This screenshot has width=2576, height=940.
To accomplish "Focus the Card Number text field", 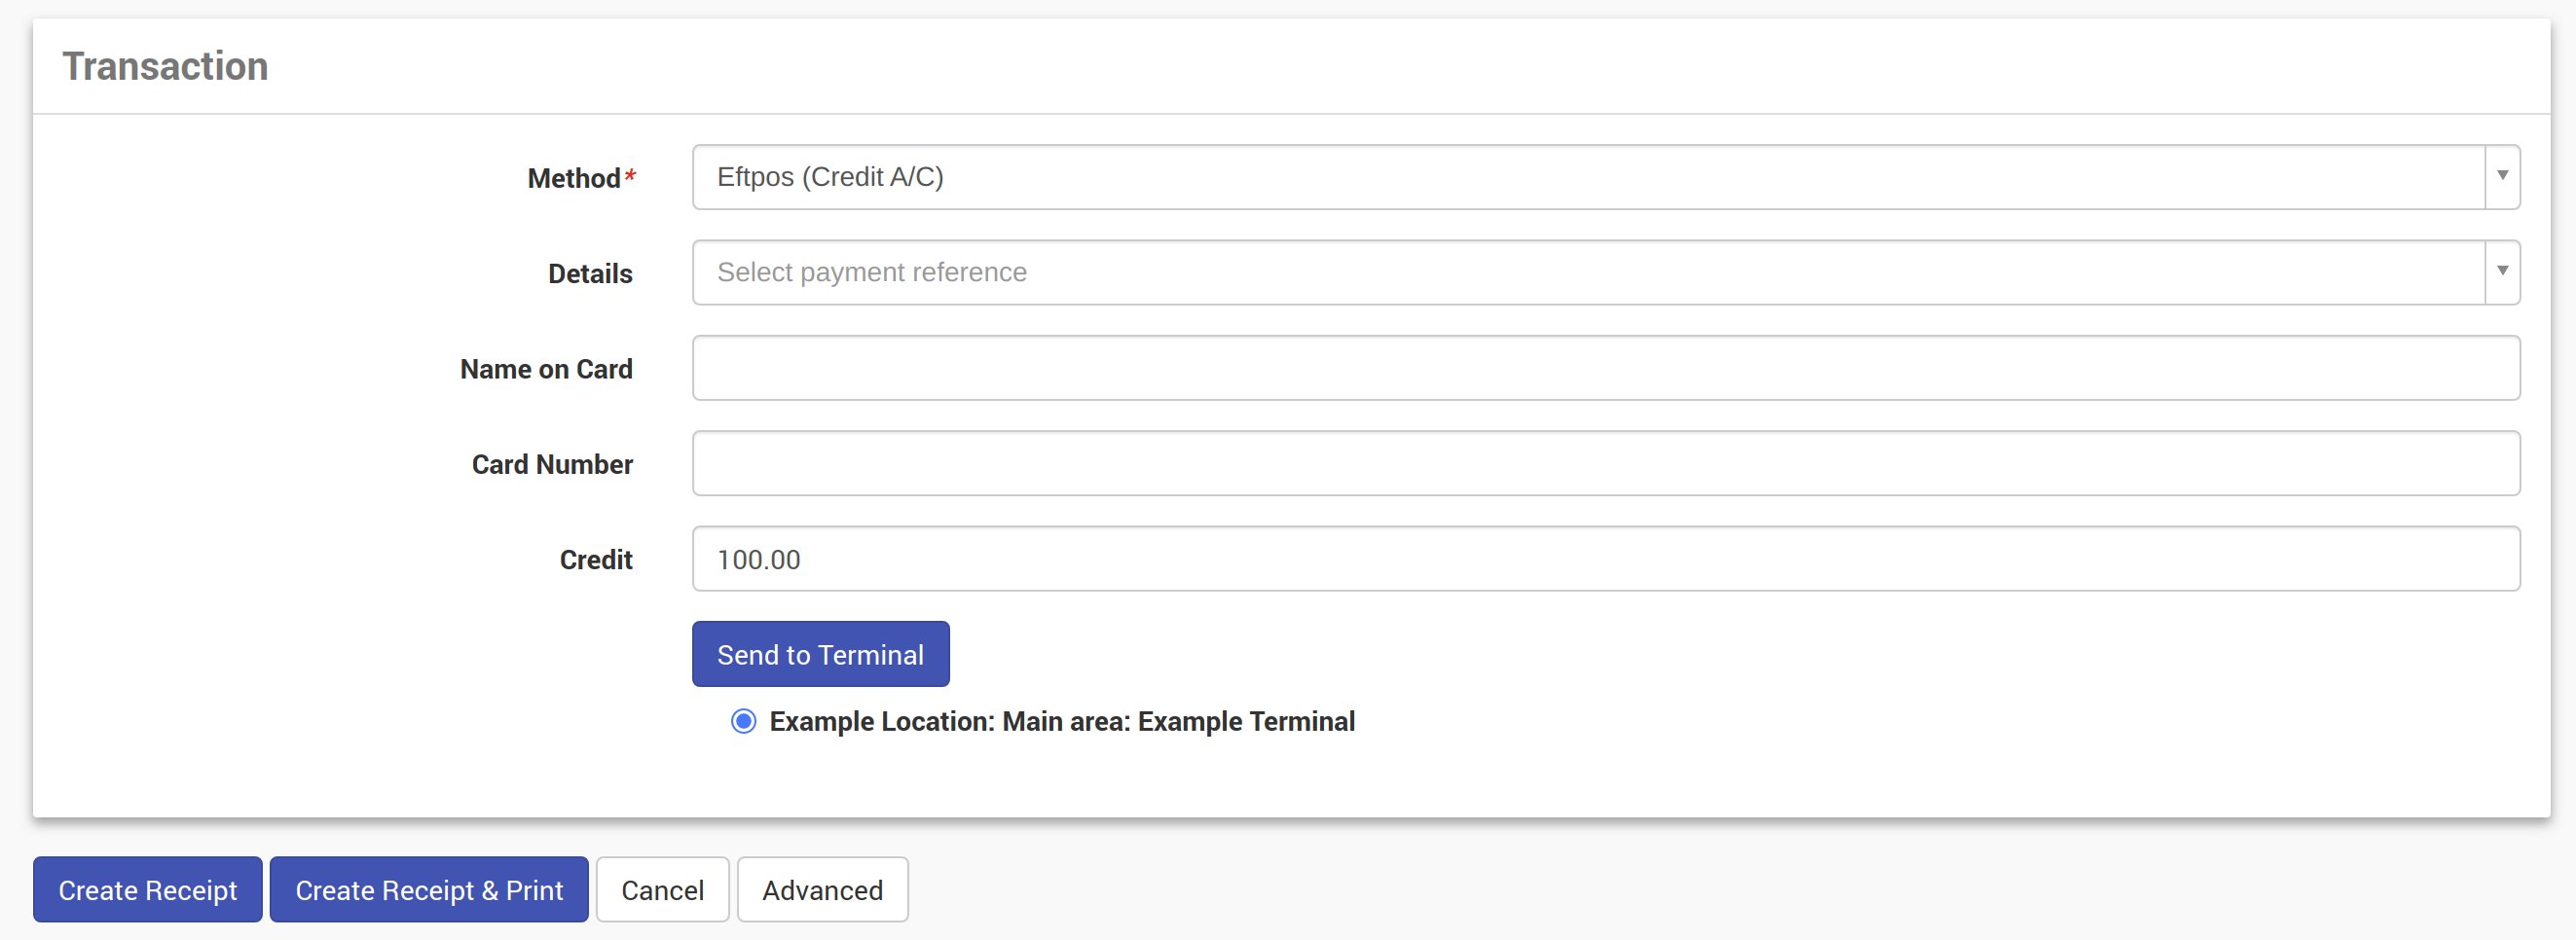I will 1605,463.
